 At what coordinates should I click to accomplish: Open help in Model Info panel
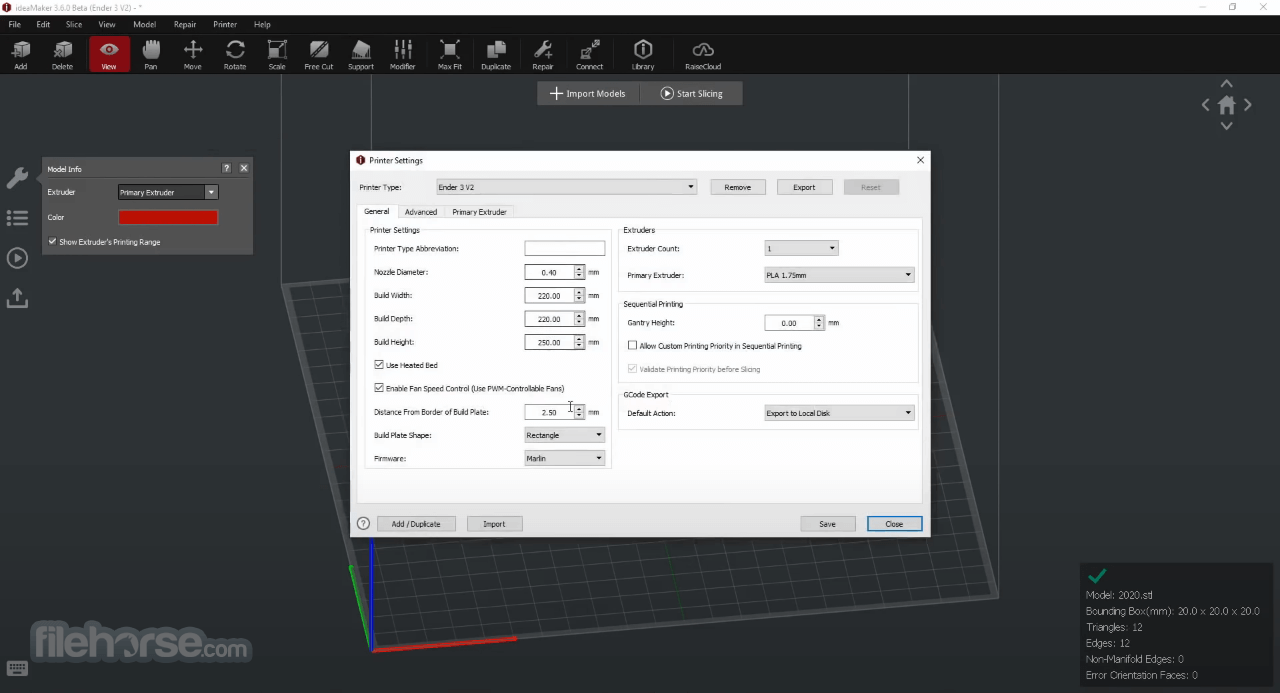coord(227,169)
